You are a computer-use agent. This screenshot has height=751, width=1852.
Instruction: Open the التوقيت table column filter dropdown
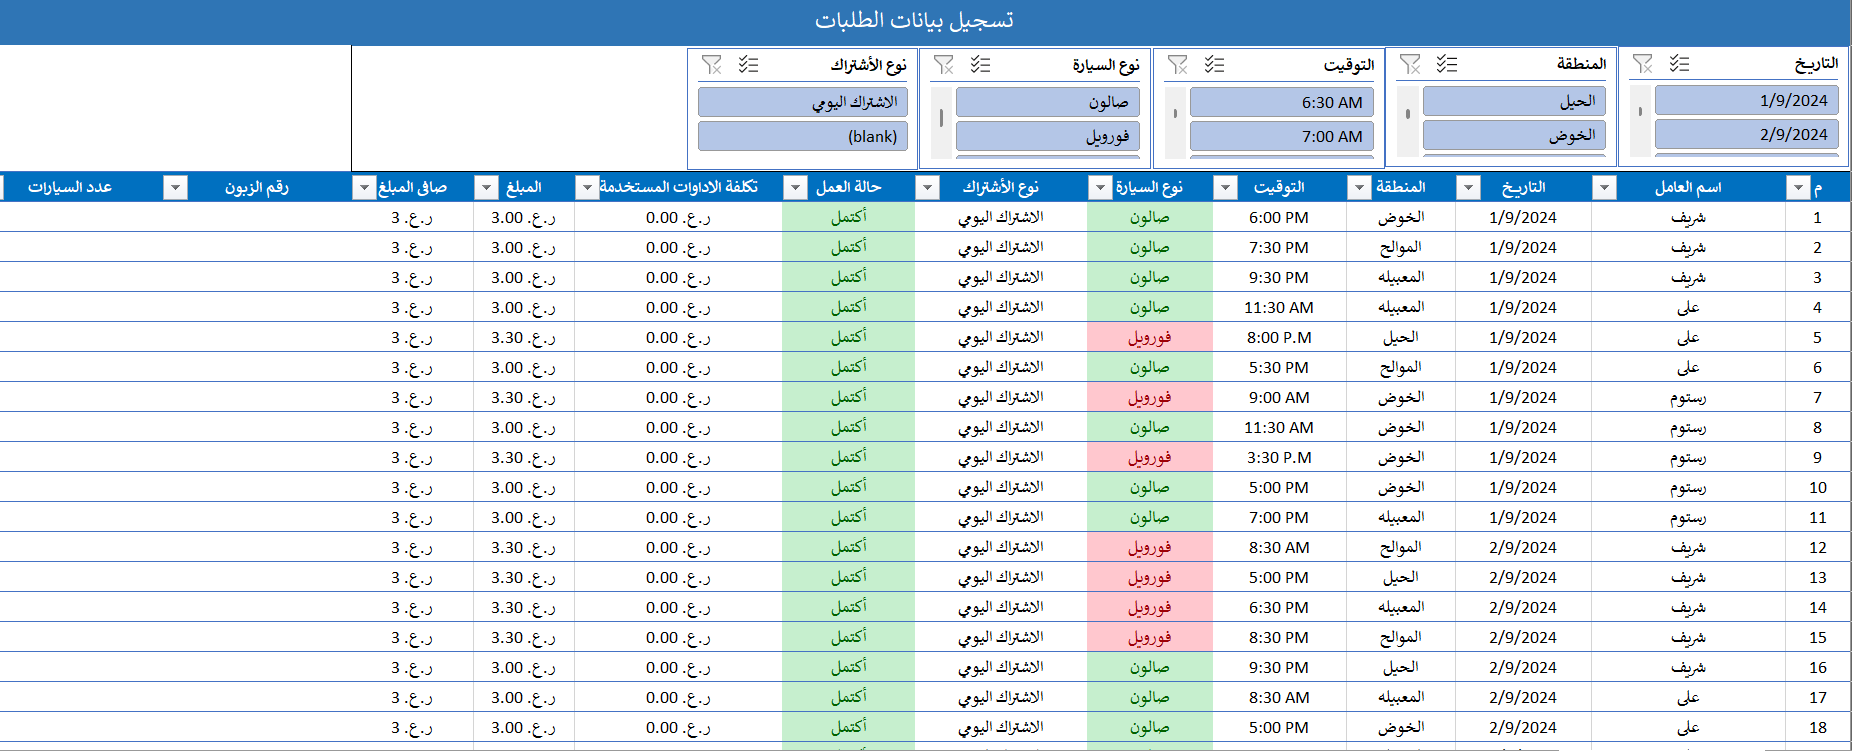tap(1225, 187)
